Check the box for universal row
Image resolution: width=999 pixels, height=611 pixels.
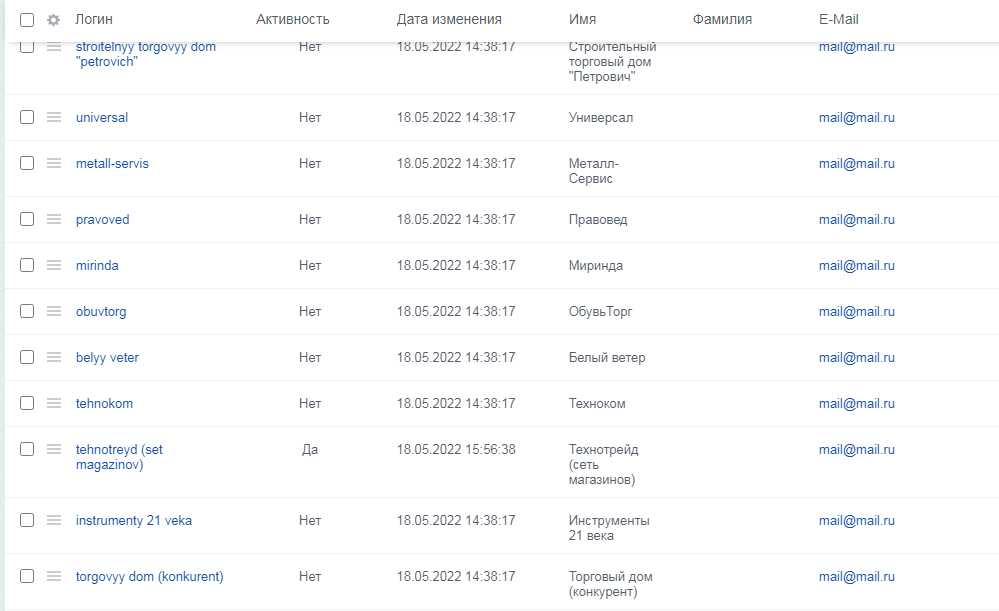pyautogui.click(x=27, y=117)
